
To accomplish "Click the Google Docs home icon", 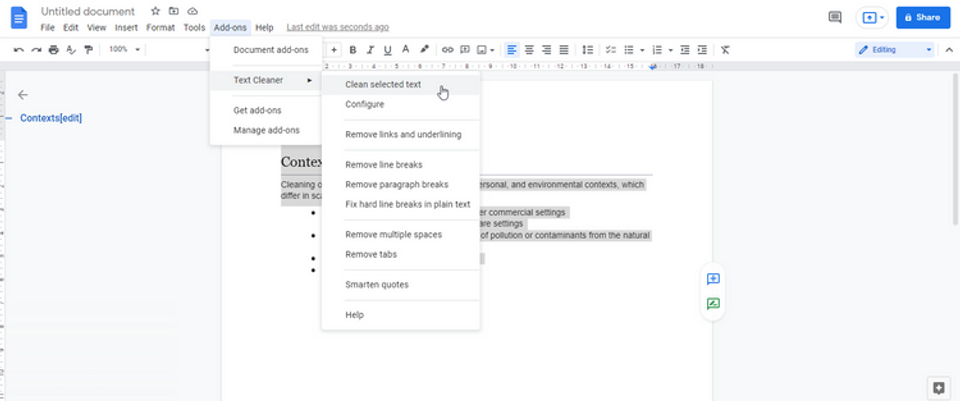I will (x=19, y=18).
